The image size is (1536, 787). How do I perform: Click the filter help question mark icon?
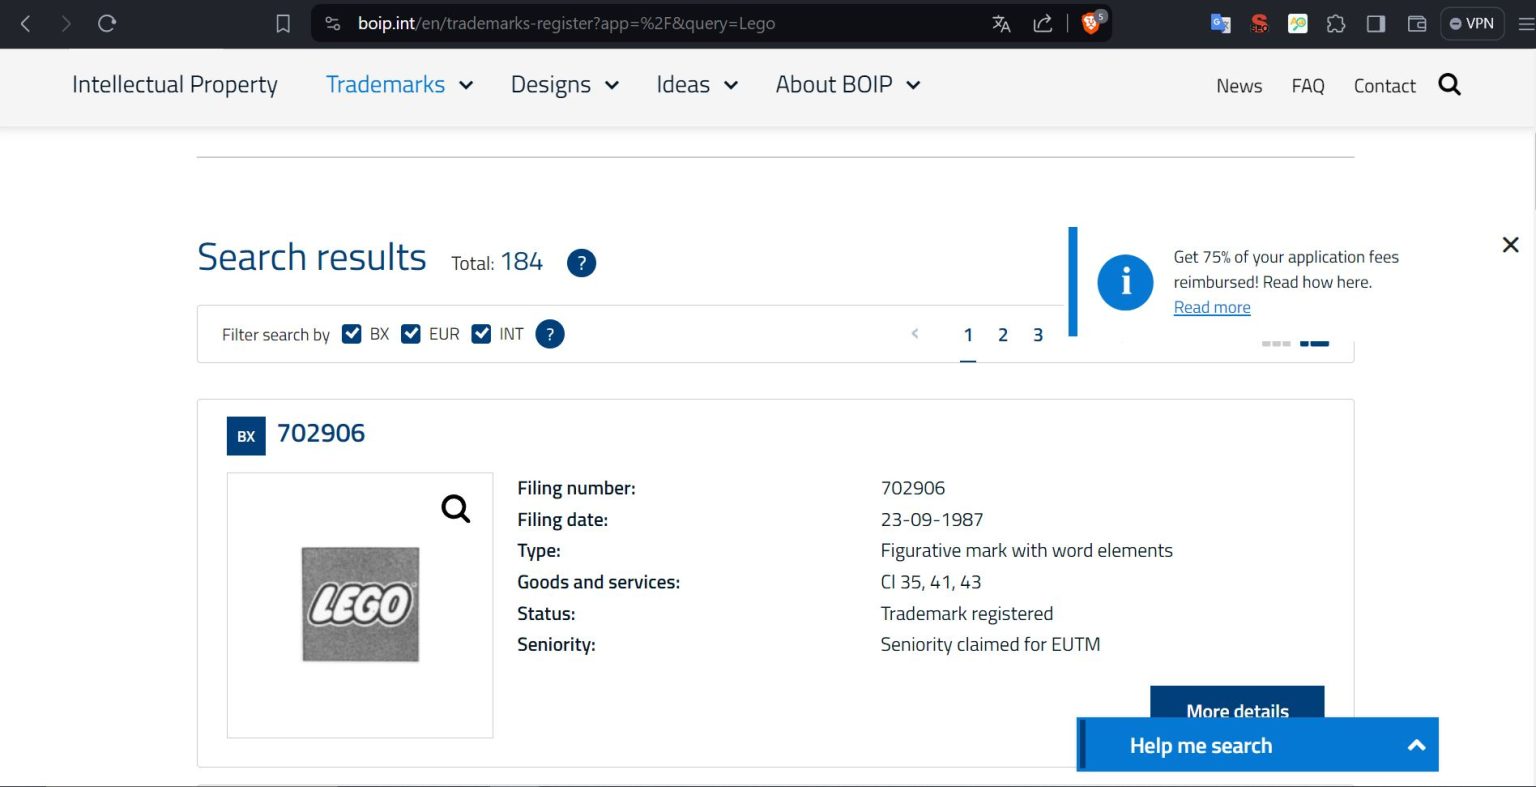[549, 334]
